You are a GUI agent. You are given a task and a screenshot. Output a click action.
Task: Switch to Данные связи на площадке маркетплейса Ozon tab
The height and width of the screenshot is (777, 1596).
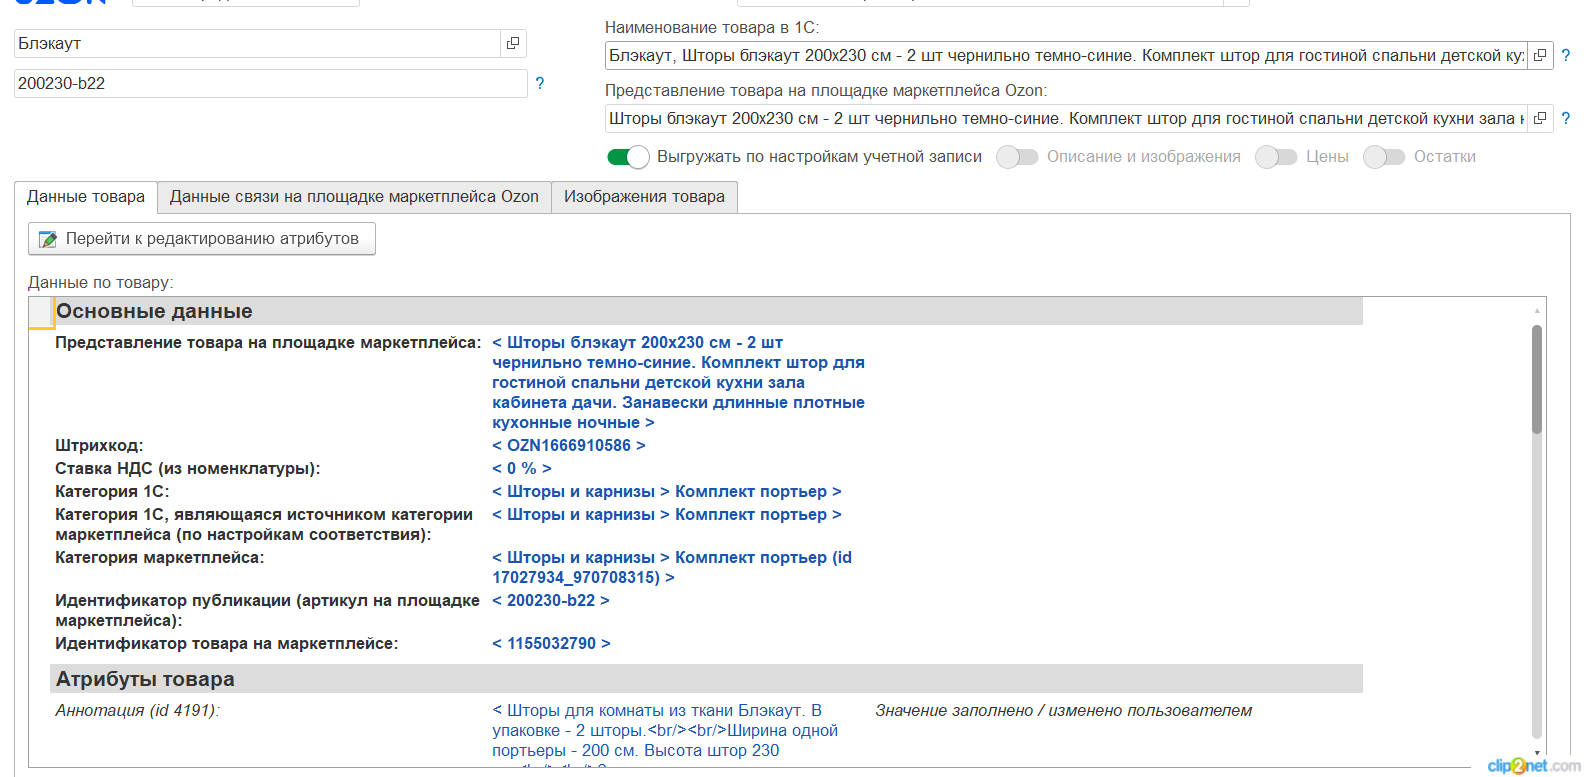[354, 197]
